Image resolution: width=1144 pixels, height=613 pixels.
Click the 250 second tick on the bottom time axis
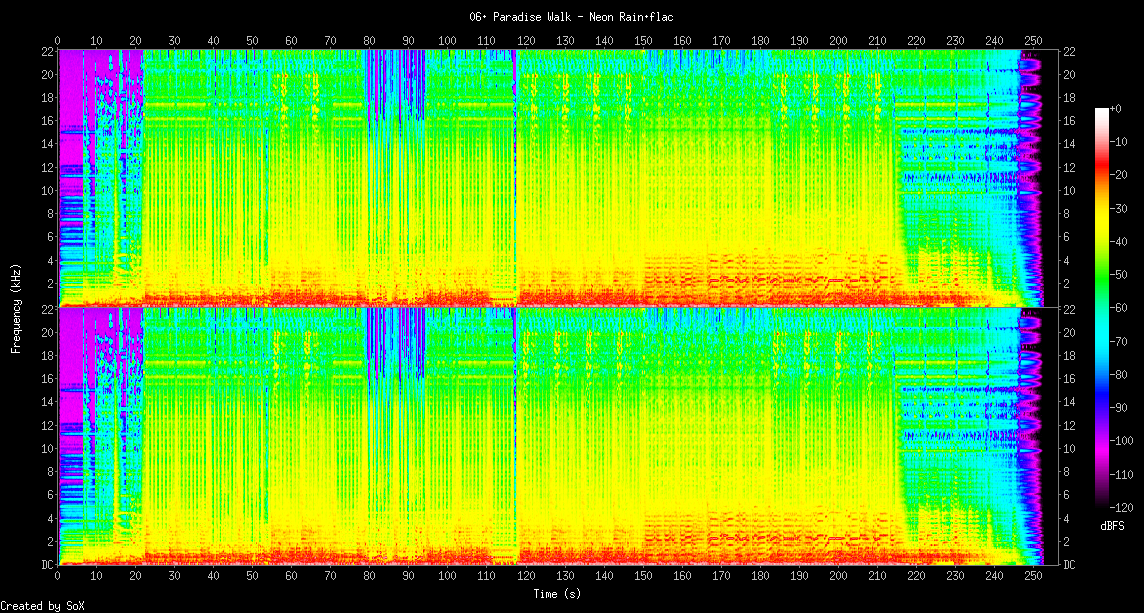coord(1033,577)
